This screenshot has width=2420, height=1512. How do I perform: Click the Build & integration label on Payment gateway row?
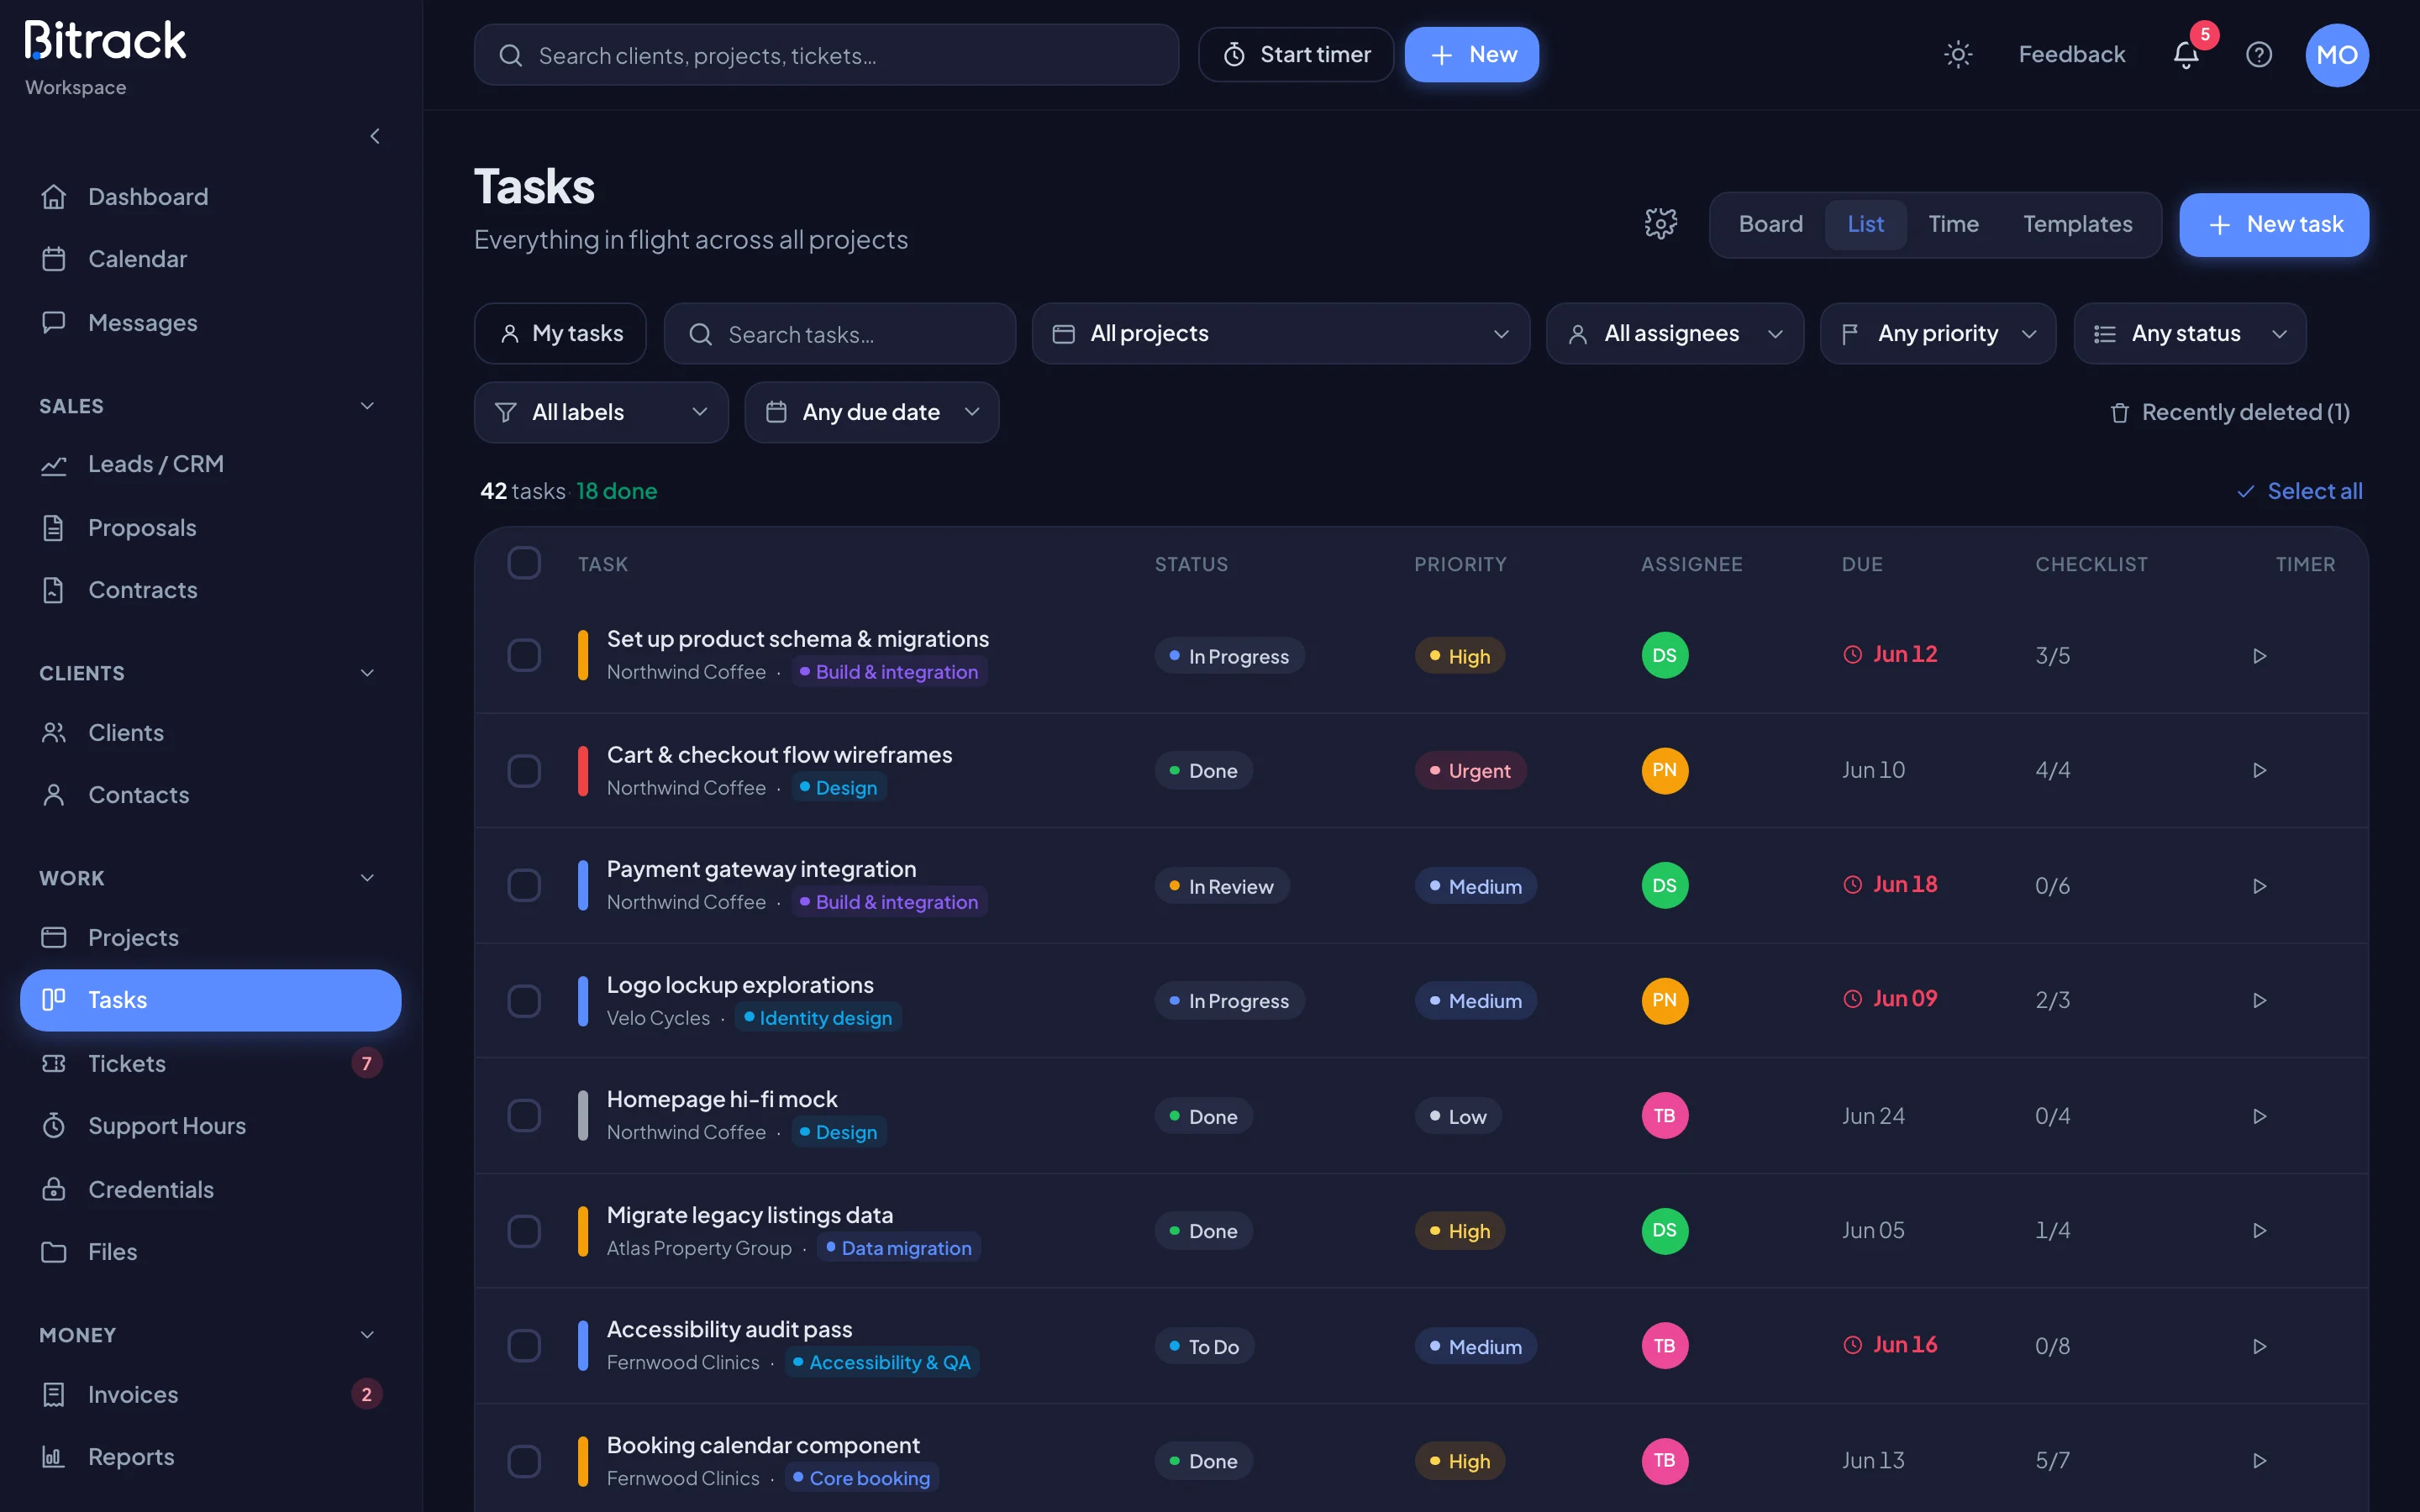coord(889,902)
